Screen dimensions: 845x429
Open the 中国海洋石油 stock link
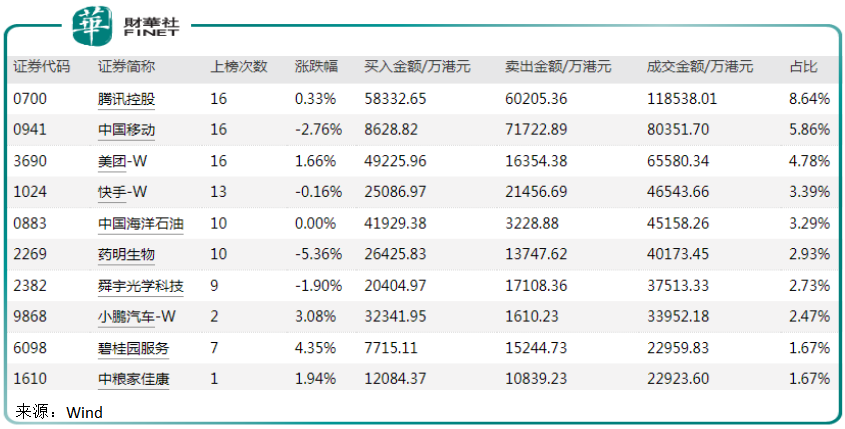141,223
